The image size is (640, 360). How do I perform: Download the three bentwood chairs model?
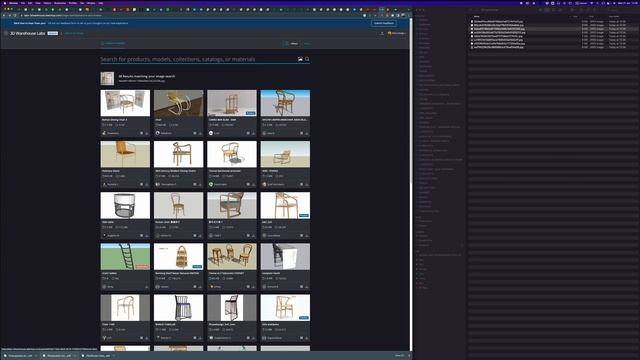(x=253, y=287)
